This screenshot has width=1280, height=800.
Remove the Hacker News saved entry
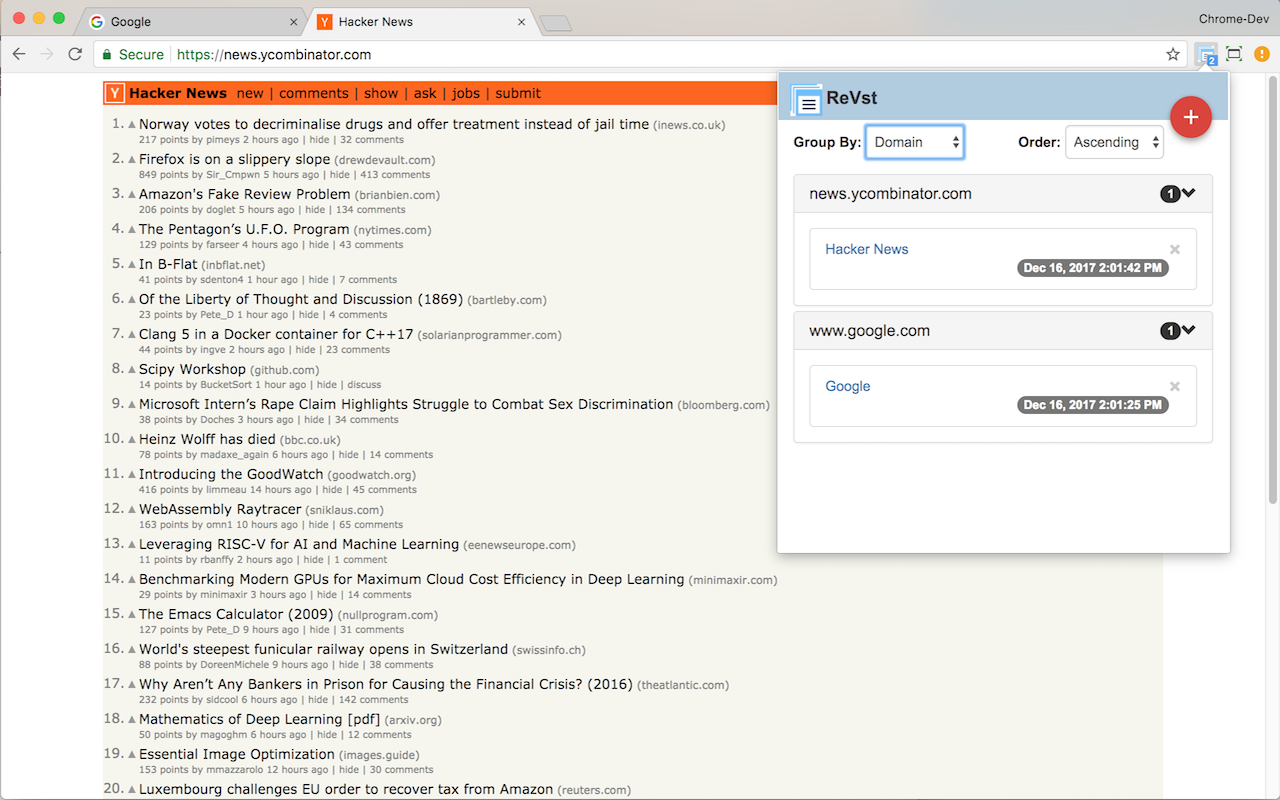click(1175, 249)
